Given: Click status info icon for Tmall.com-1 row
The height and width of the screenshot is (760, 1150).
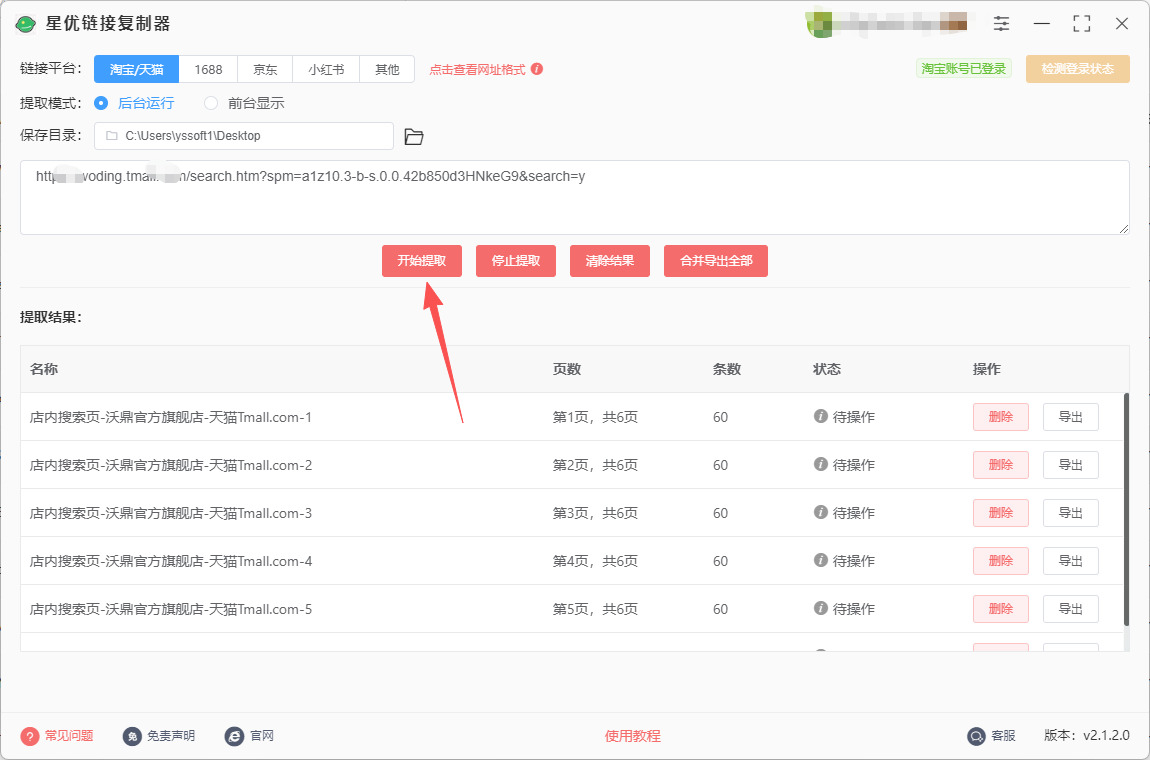Looking at the screenshot, I should pyautogui.click(x=821, y=416).
